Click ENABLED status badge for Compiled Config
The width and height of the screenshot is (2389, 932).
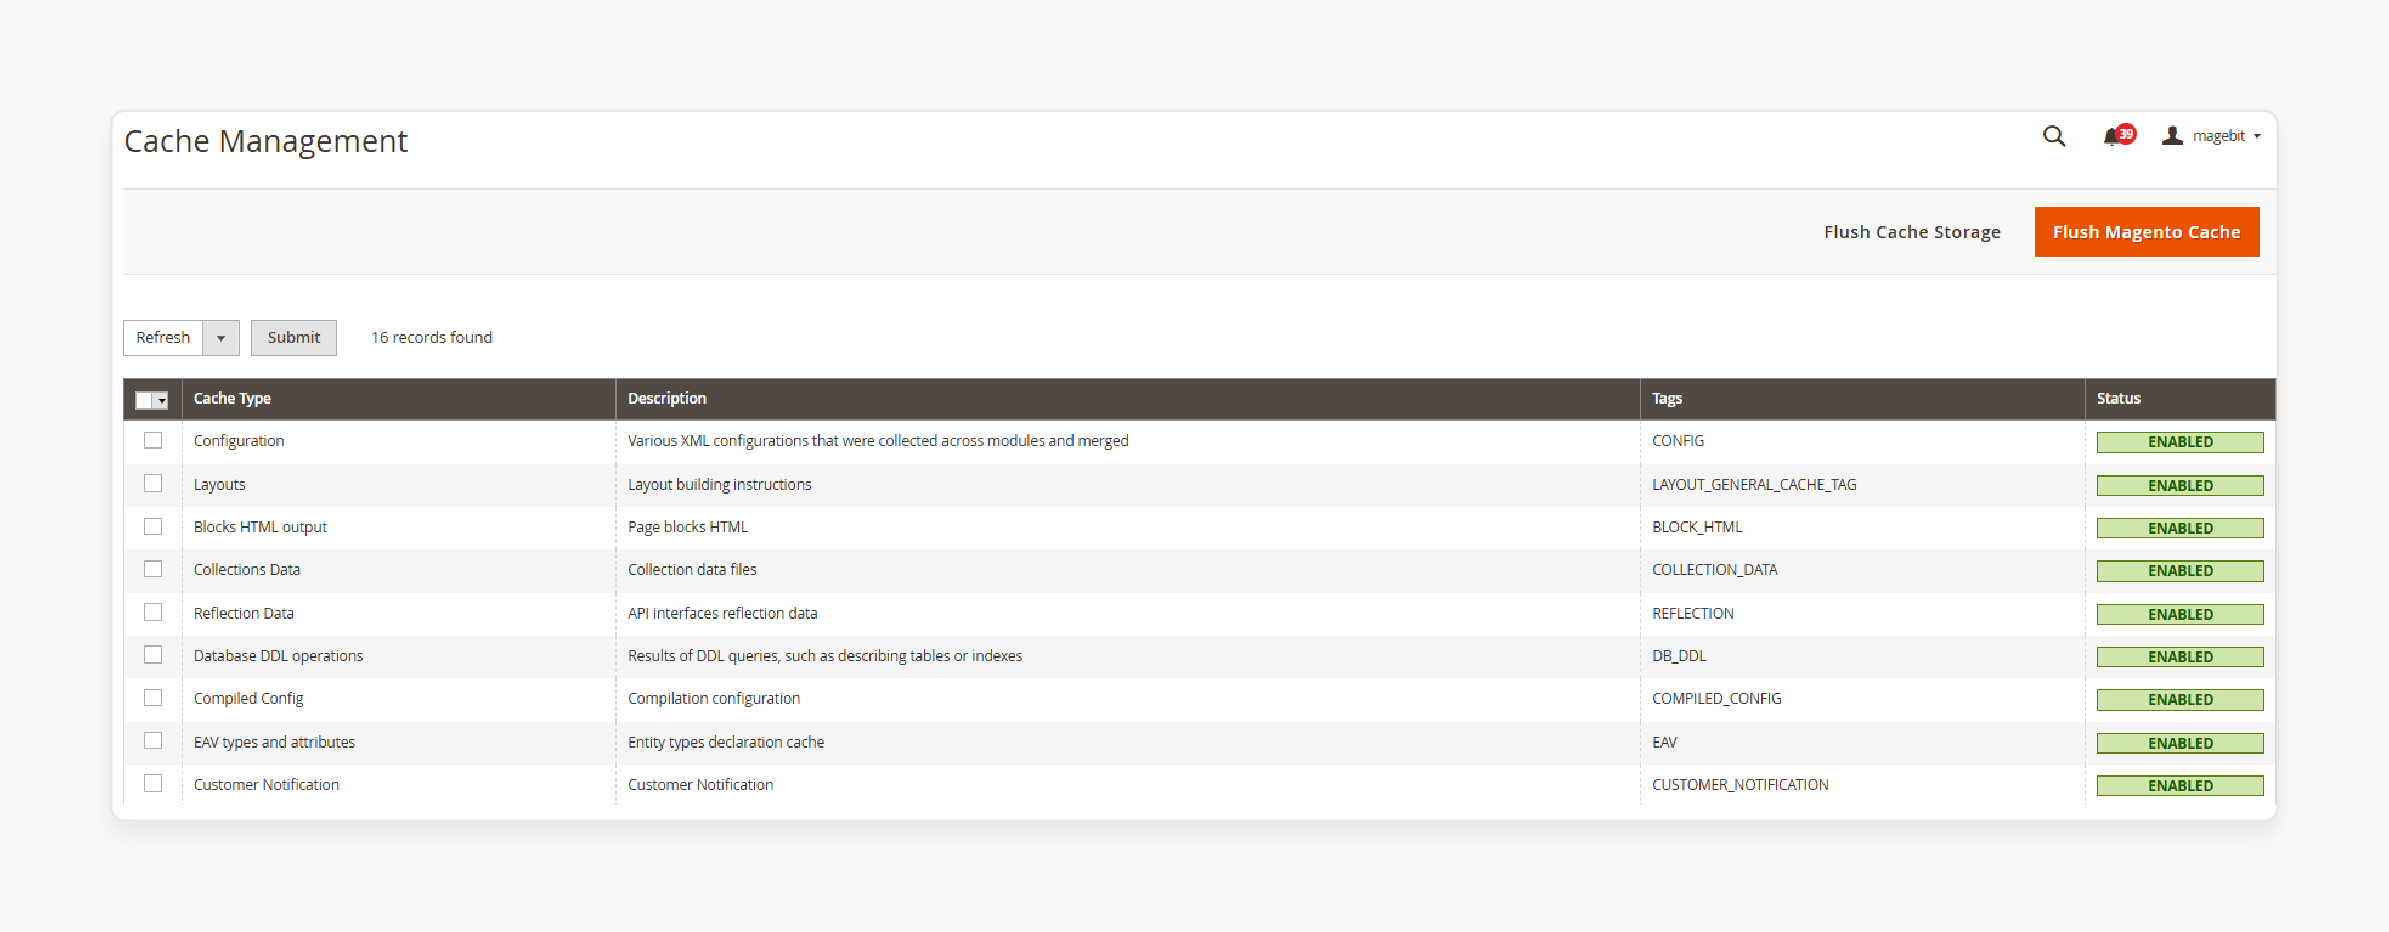(2180, 700)
